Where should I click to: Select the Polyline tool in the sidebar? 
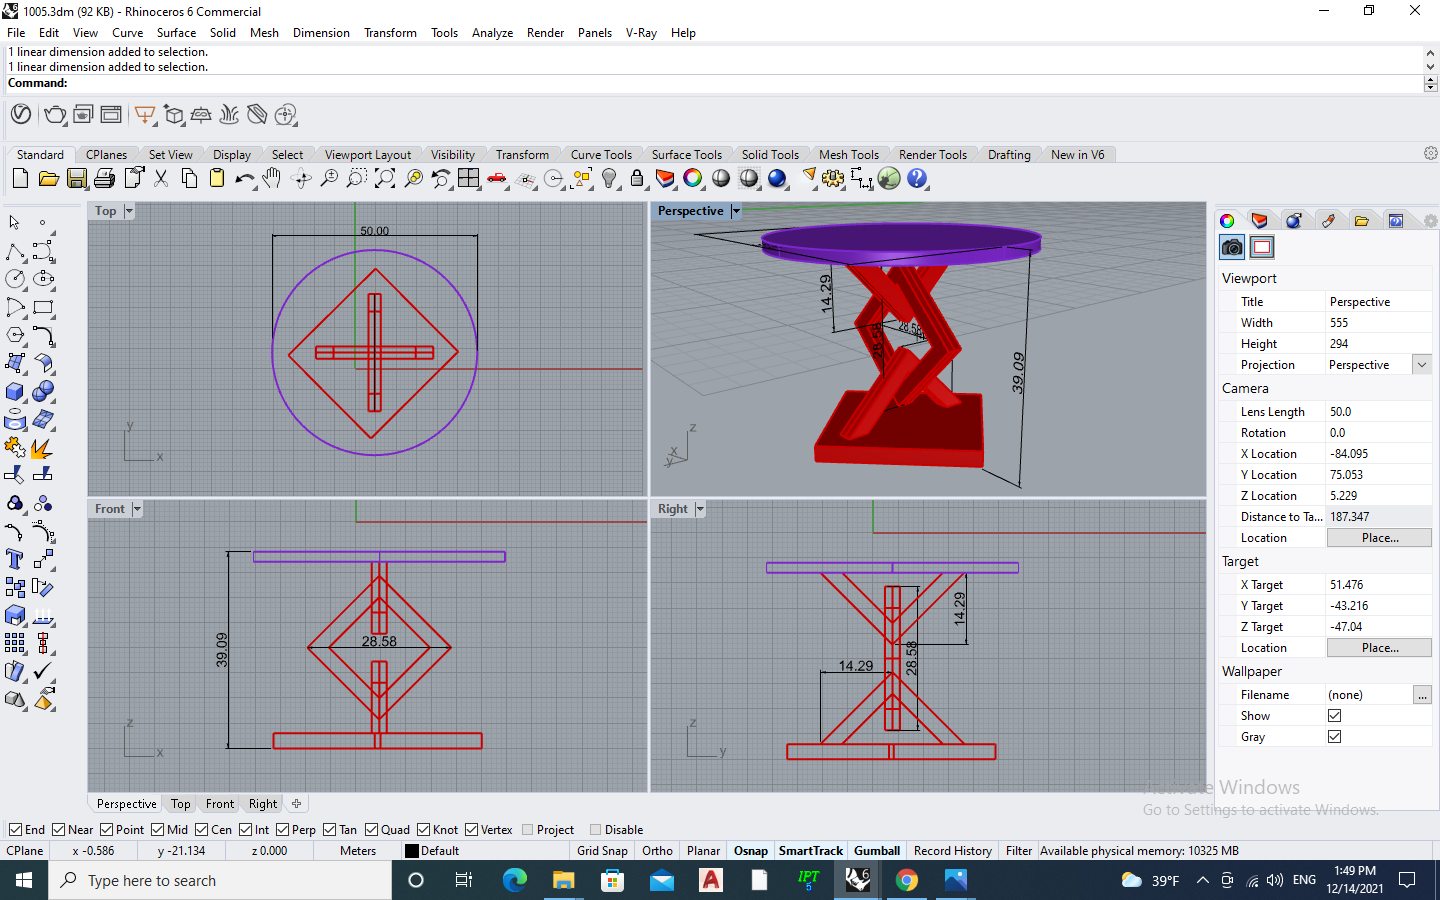pos(14,251)
